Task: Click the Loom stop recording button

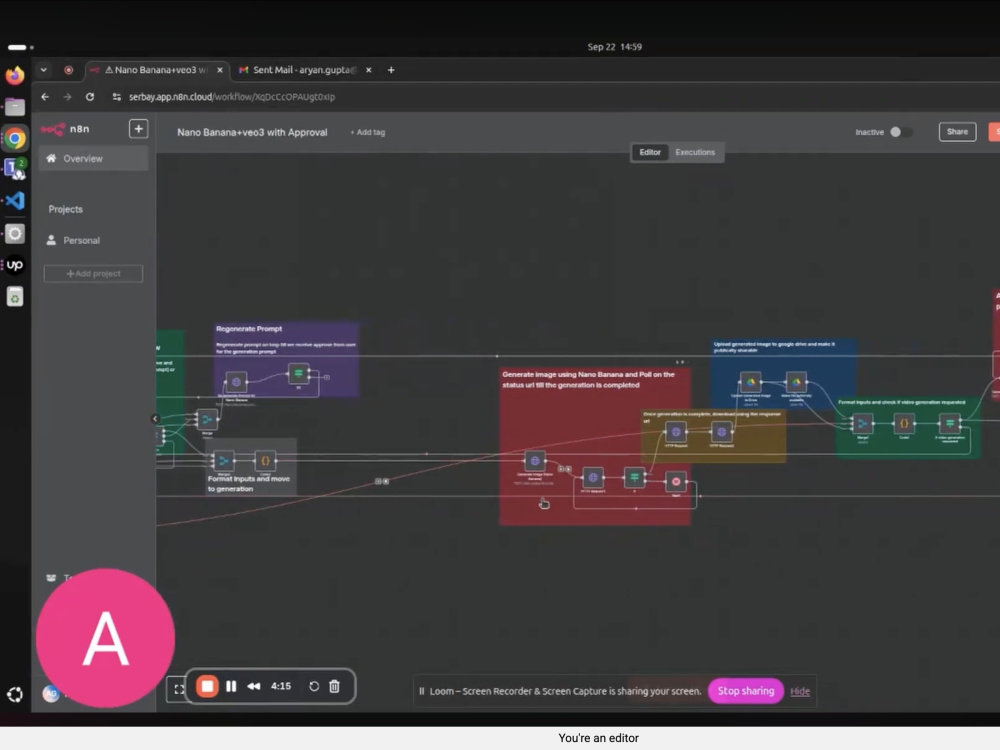Action: [207, 686]
